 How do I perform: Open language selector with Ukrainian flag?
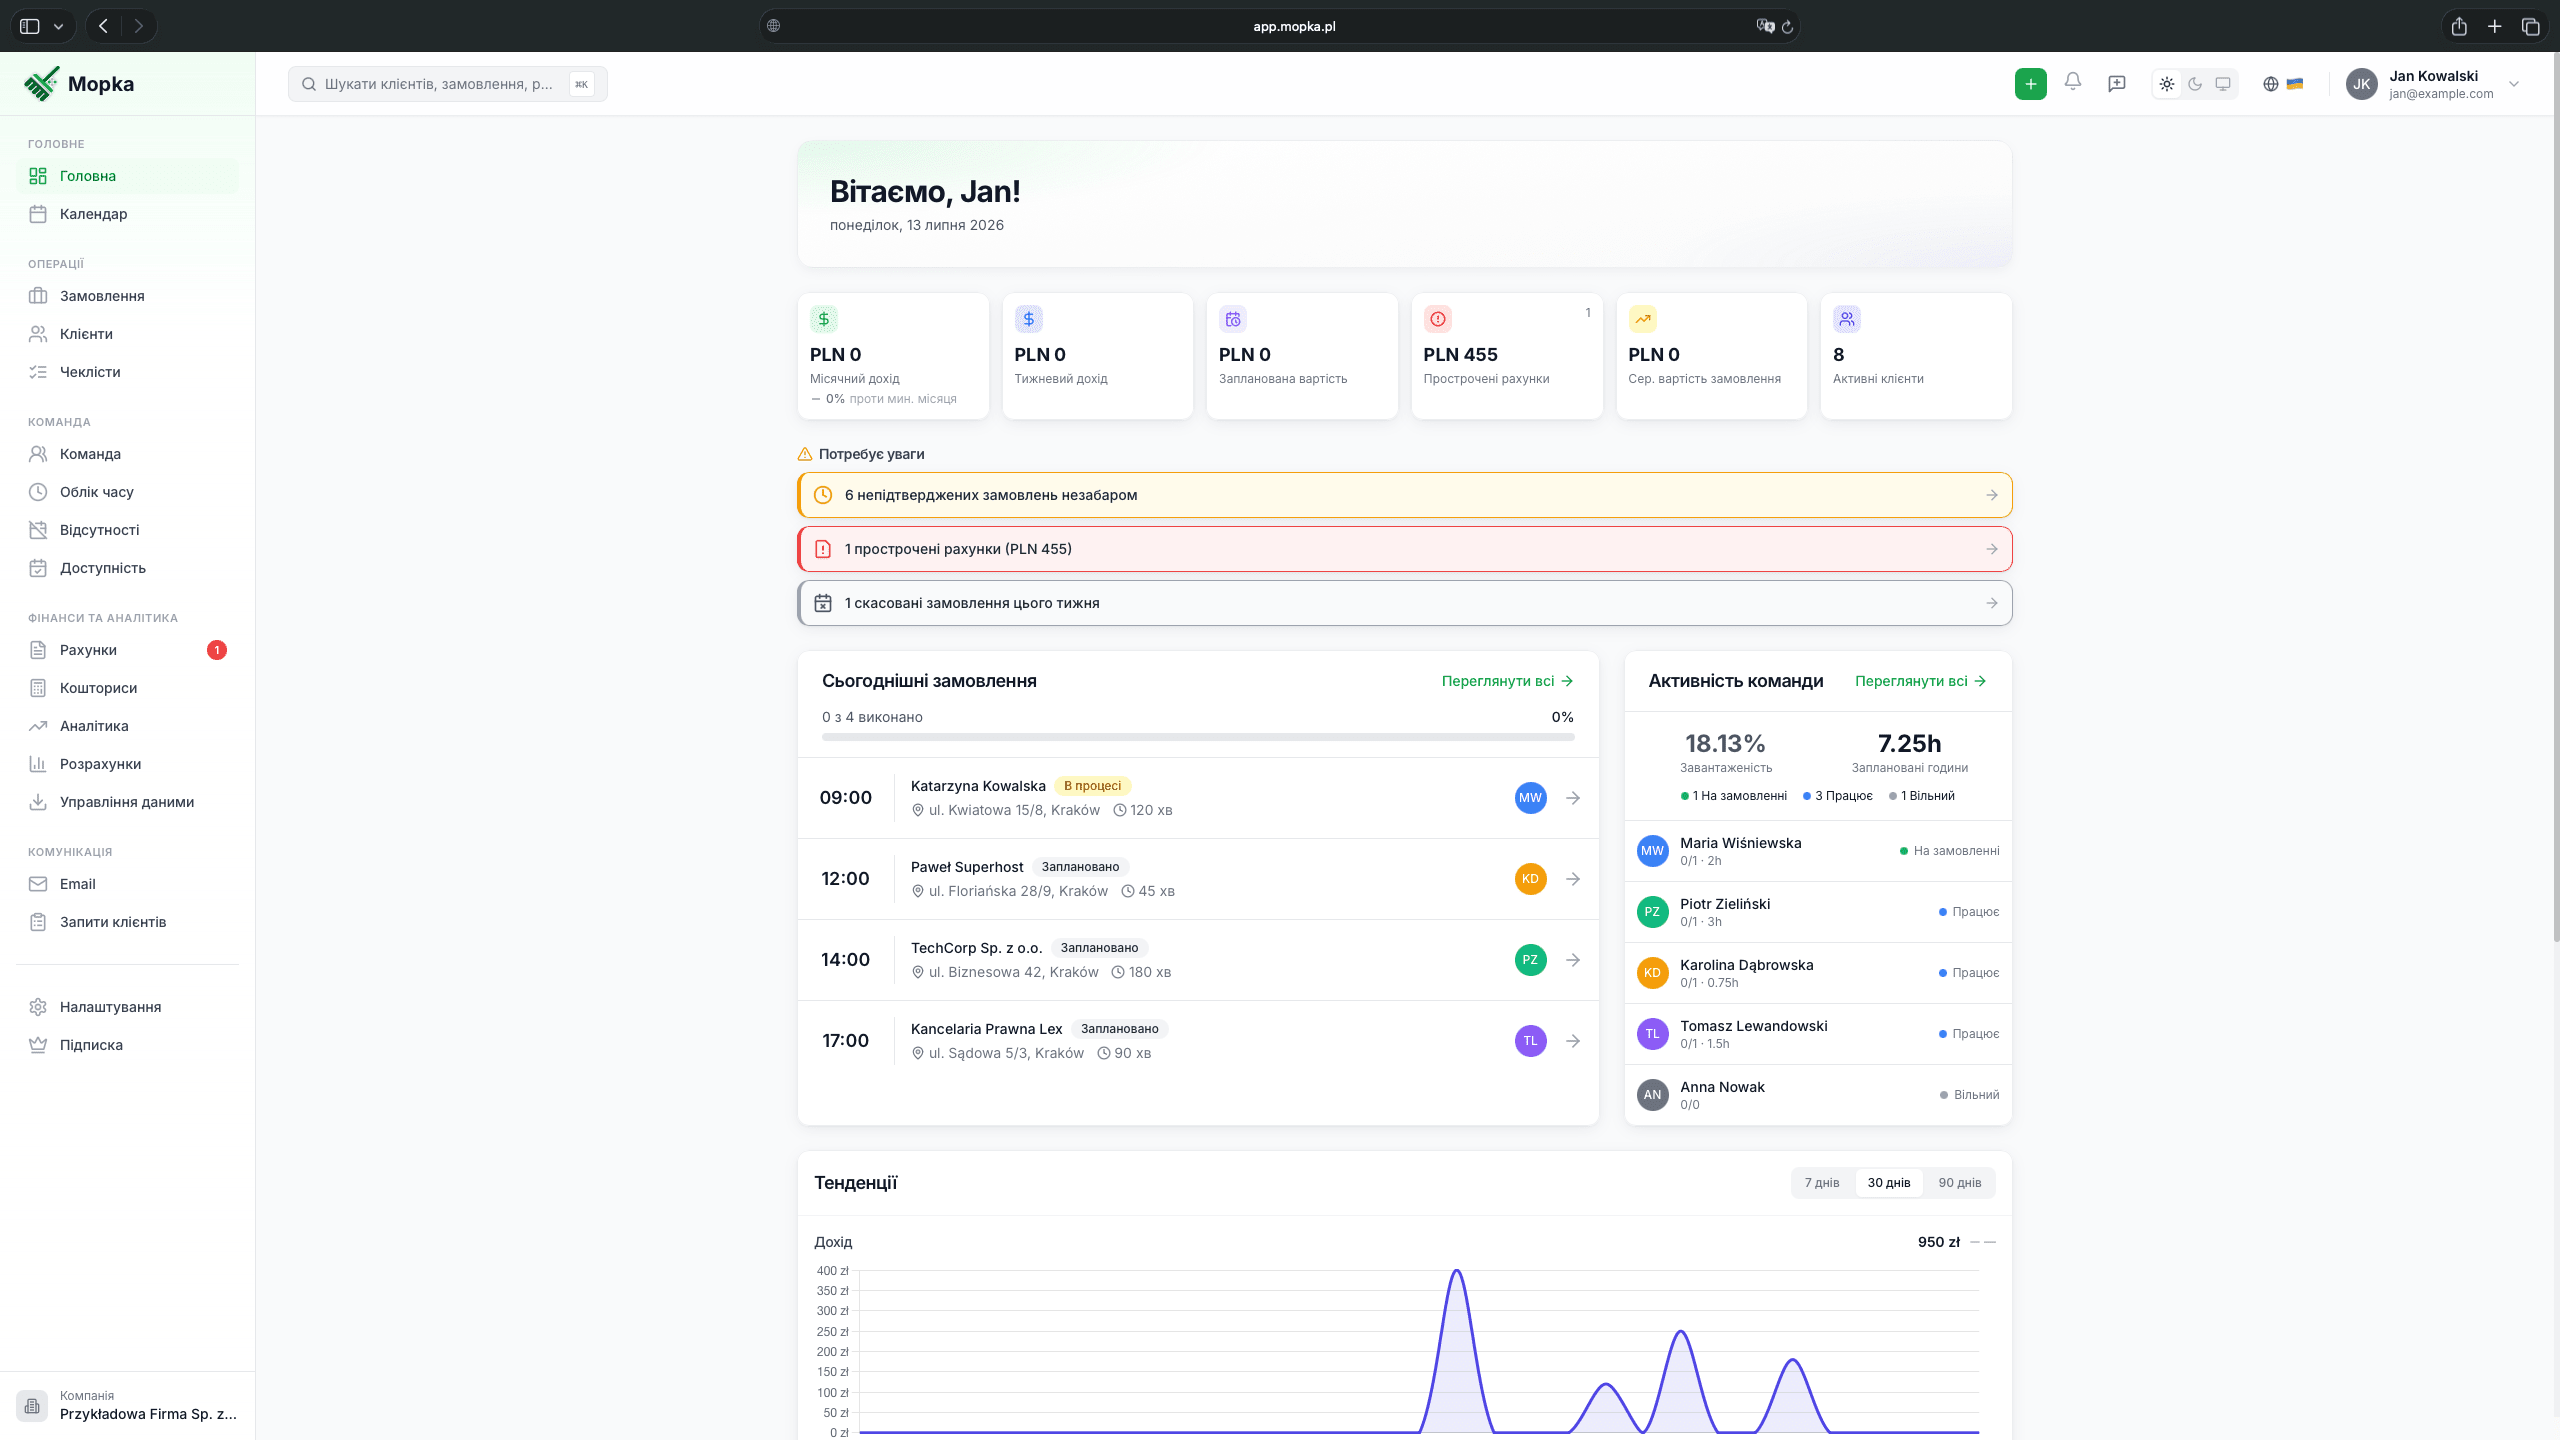pyautogui.click(x=2283, y=84)
